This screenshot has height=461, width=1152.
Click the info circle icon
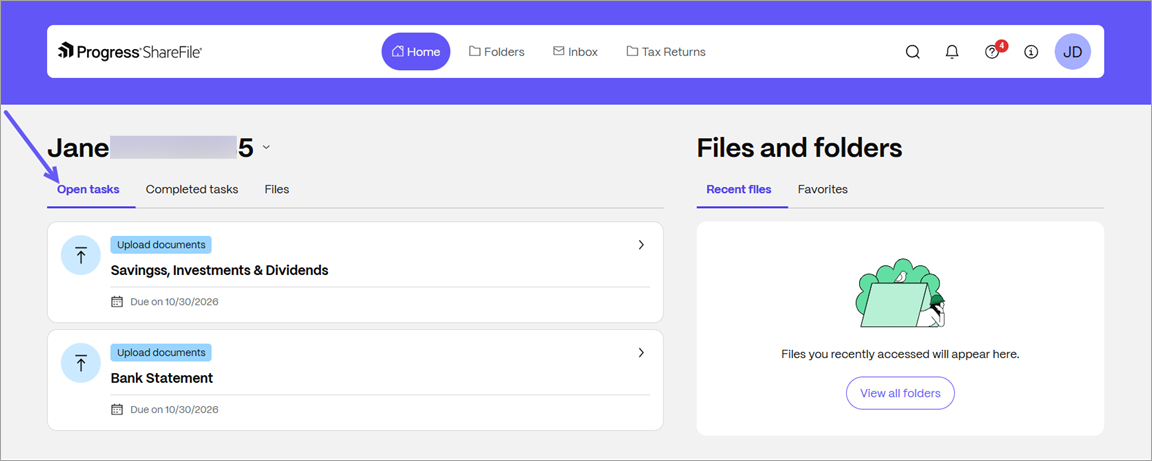coord(1032,51)
